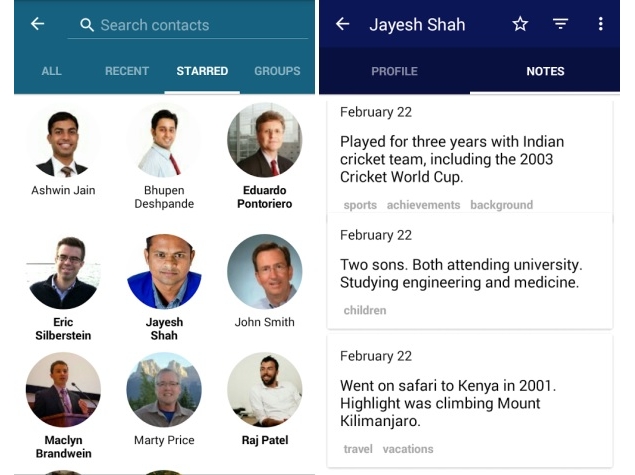Open Marty Price's contact thumbnail
The width and height of the screenshot is (635, 475).
[x=164, y=390]
